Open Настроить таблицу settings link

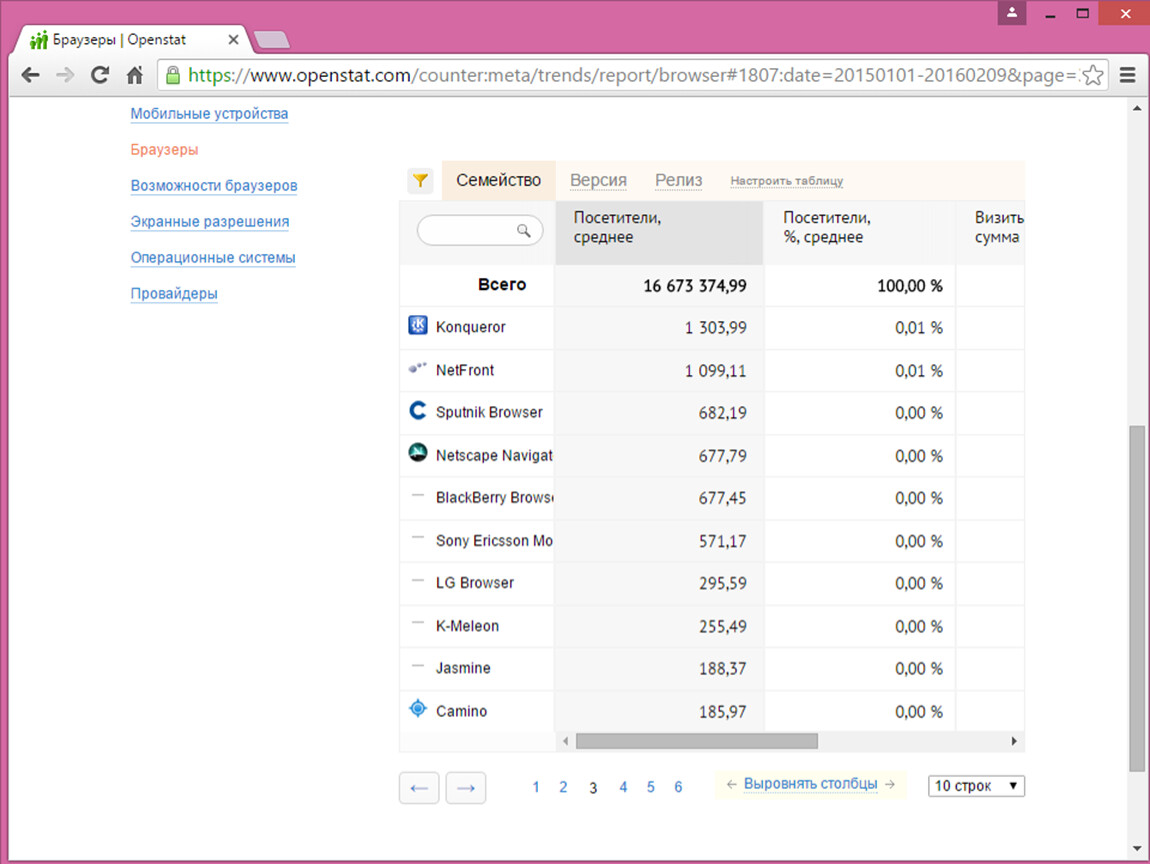[786, 181]
